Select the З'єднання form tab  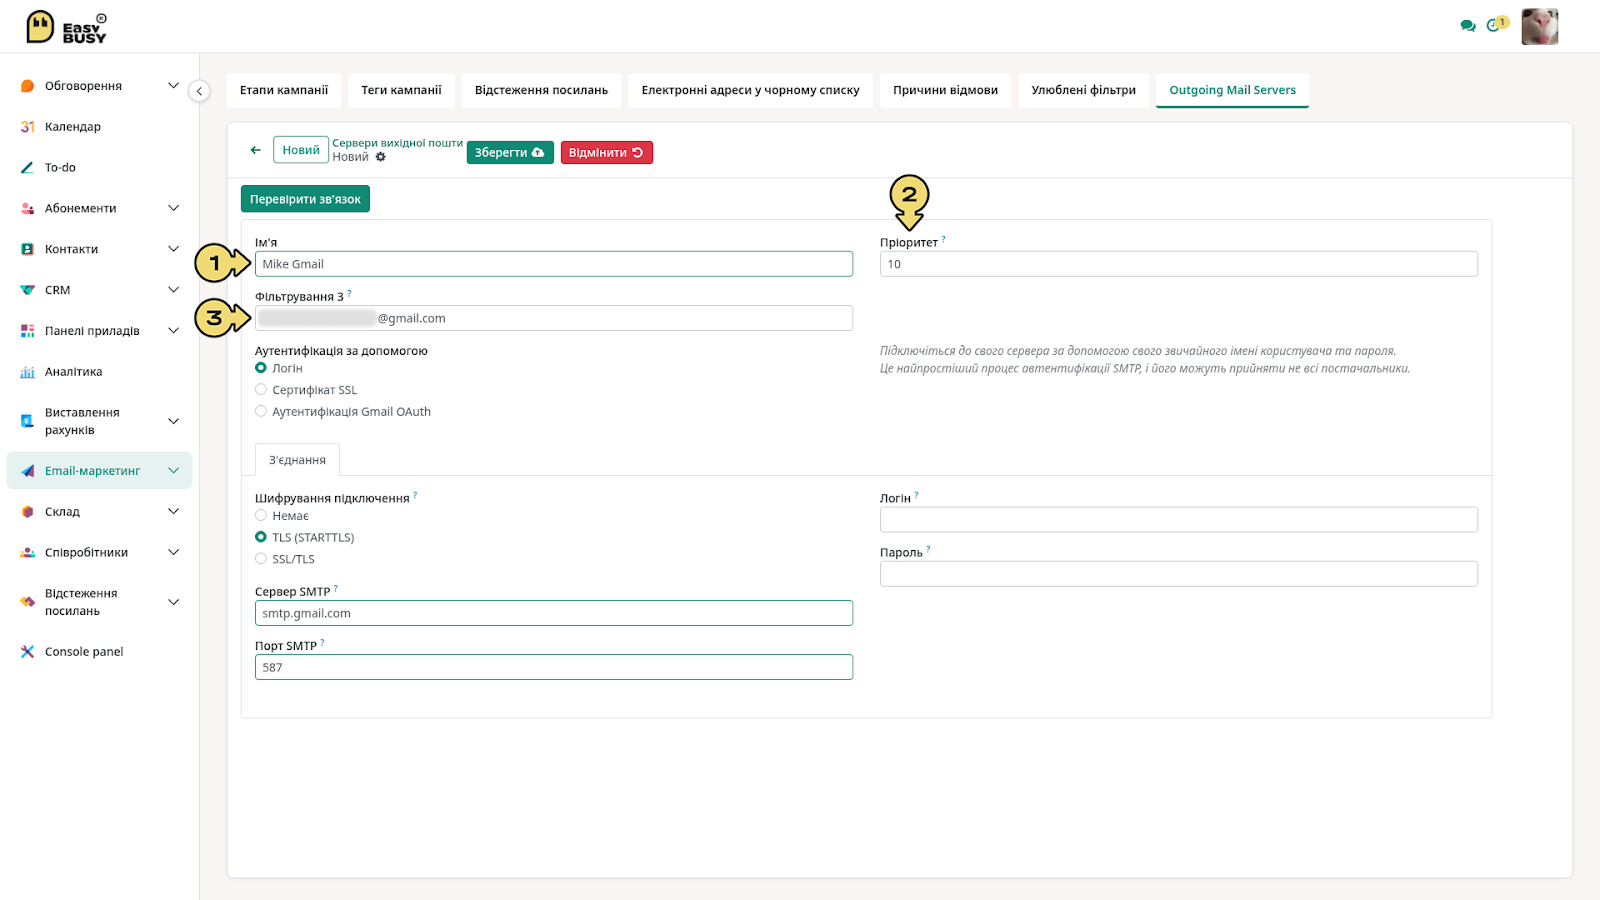coord(297,460)
